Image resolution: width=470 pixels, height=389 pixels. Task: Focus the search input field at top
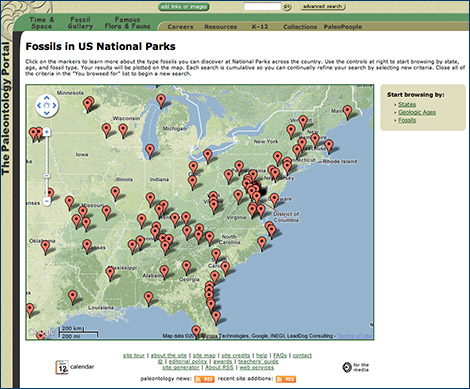pyautogui.click(x=262, y=6)
